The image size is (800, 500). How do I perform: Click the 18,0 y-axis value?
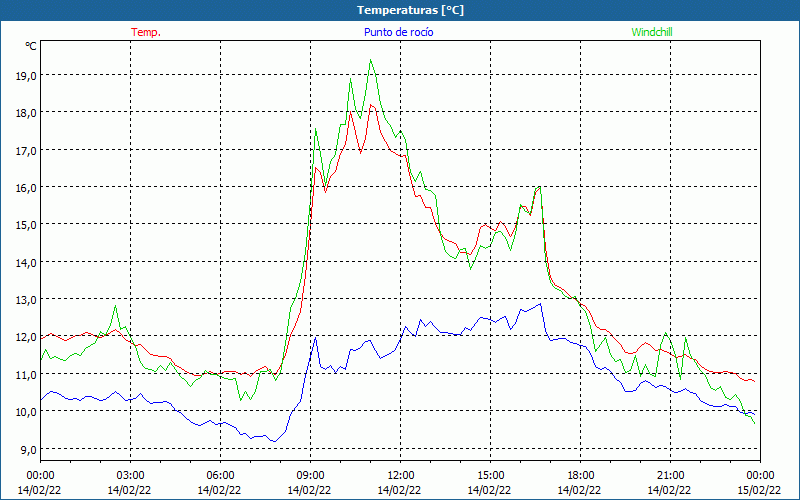point(27,113)
